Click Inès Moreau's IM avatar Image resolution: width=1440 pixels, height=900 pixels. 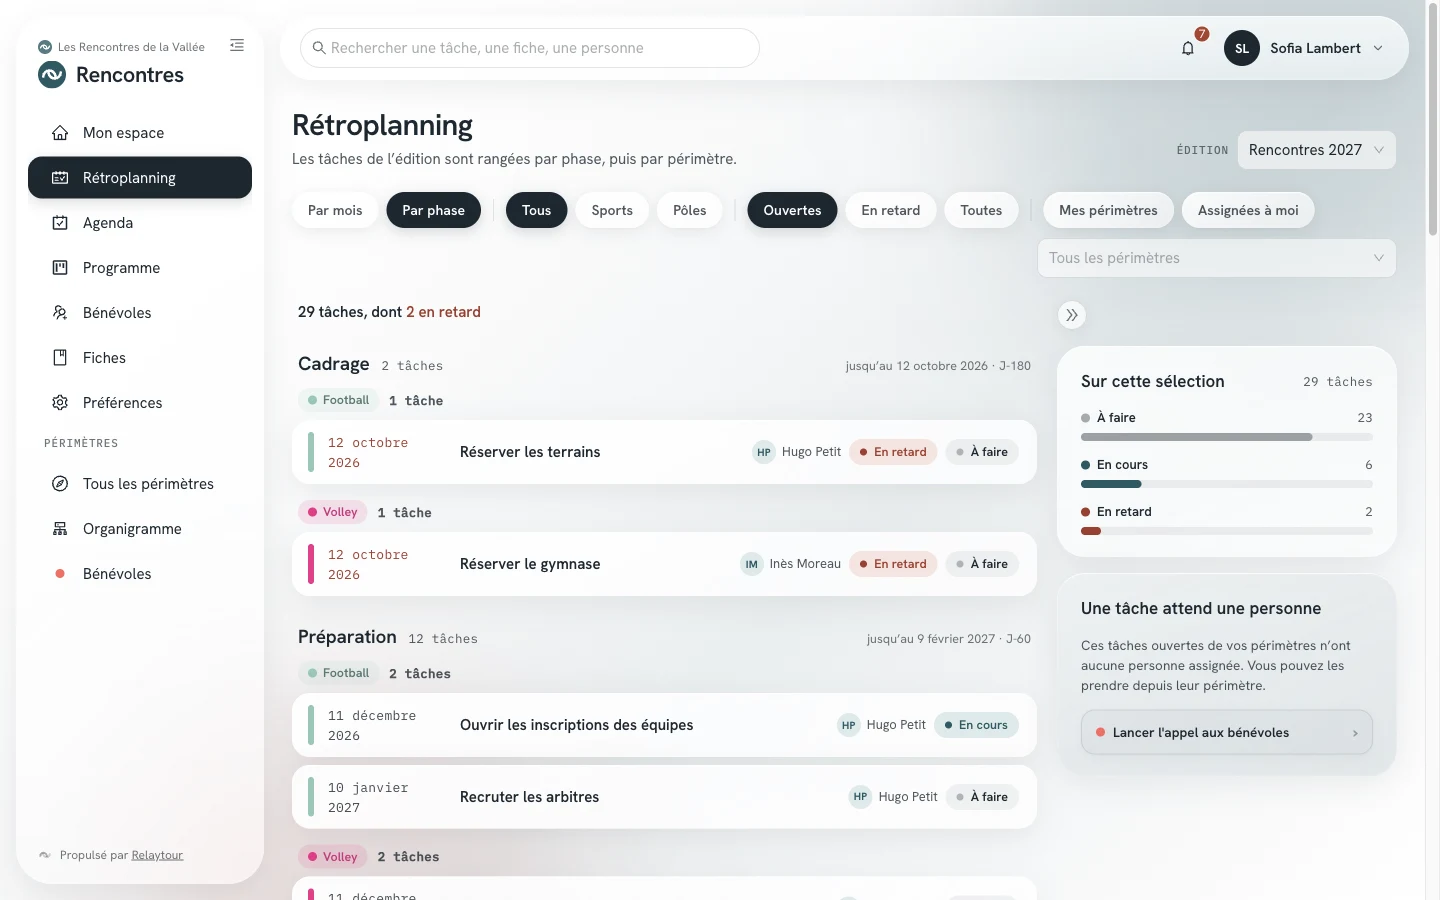point(752,564)
